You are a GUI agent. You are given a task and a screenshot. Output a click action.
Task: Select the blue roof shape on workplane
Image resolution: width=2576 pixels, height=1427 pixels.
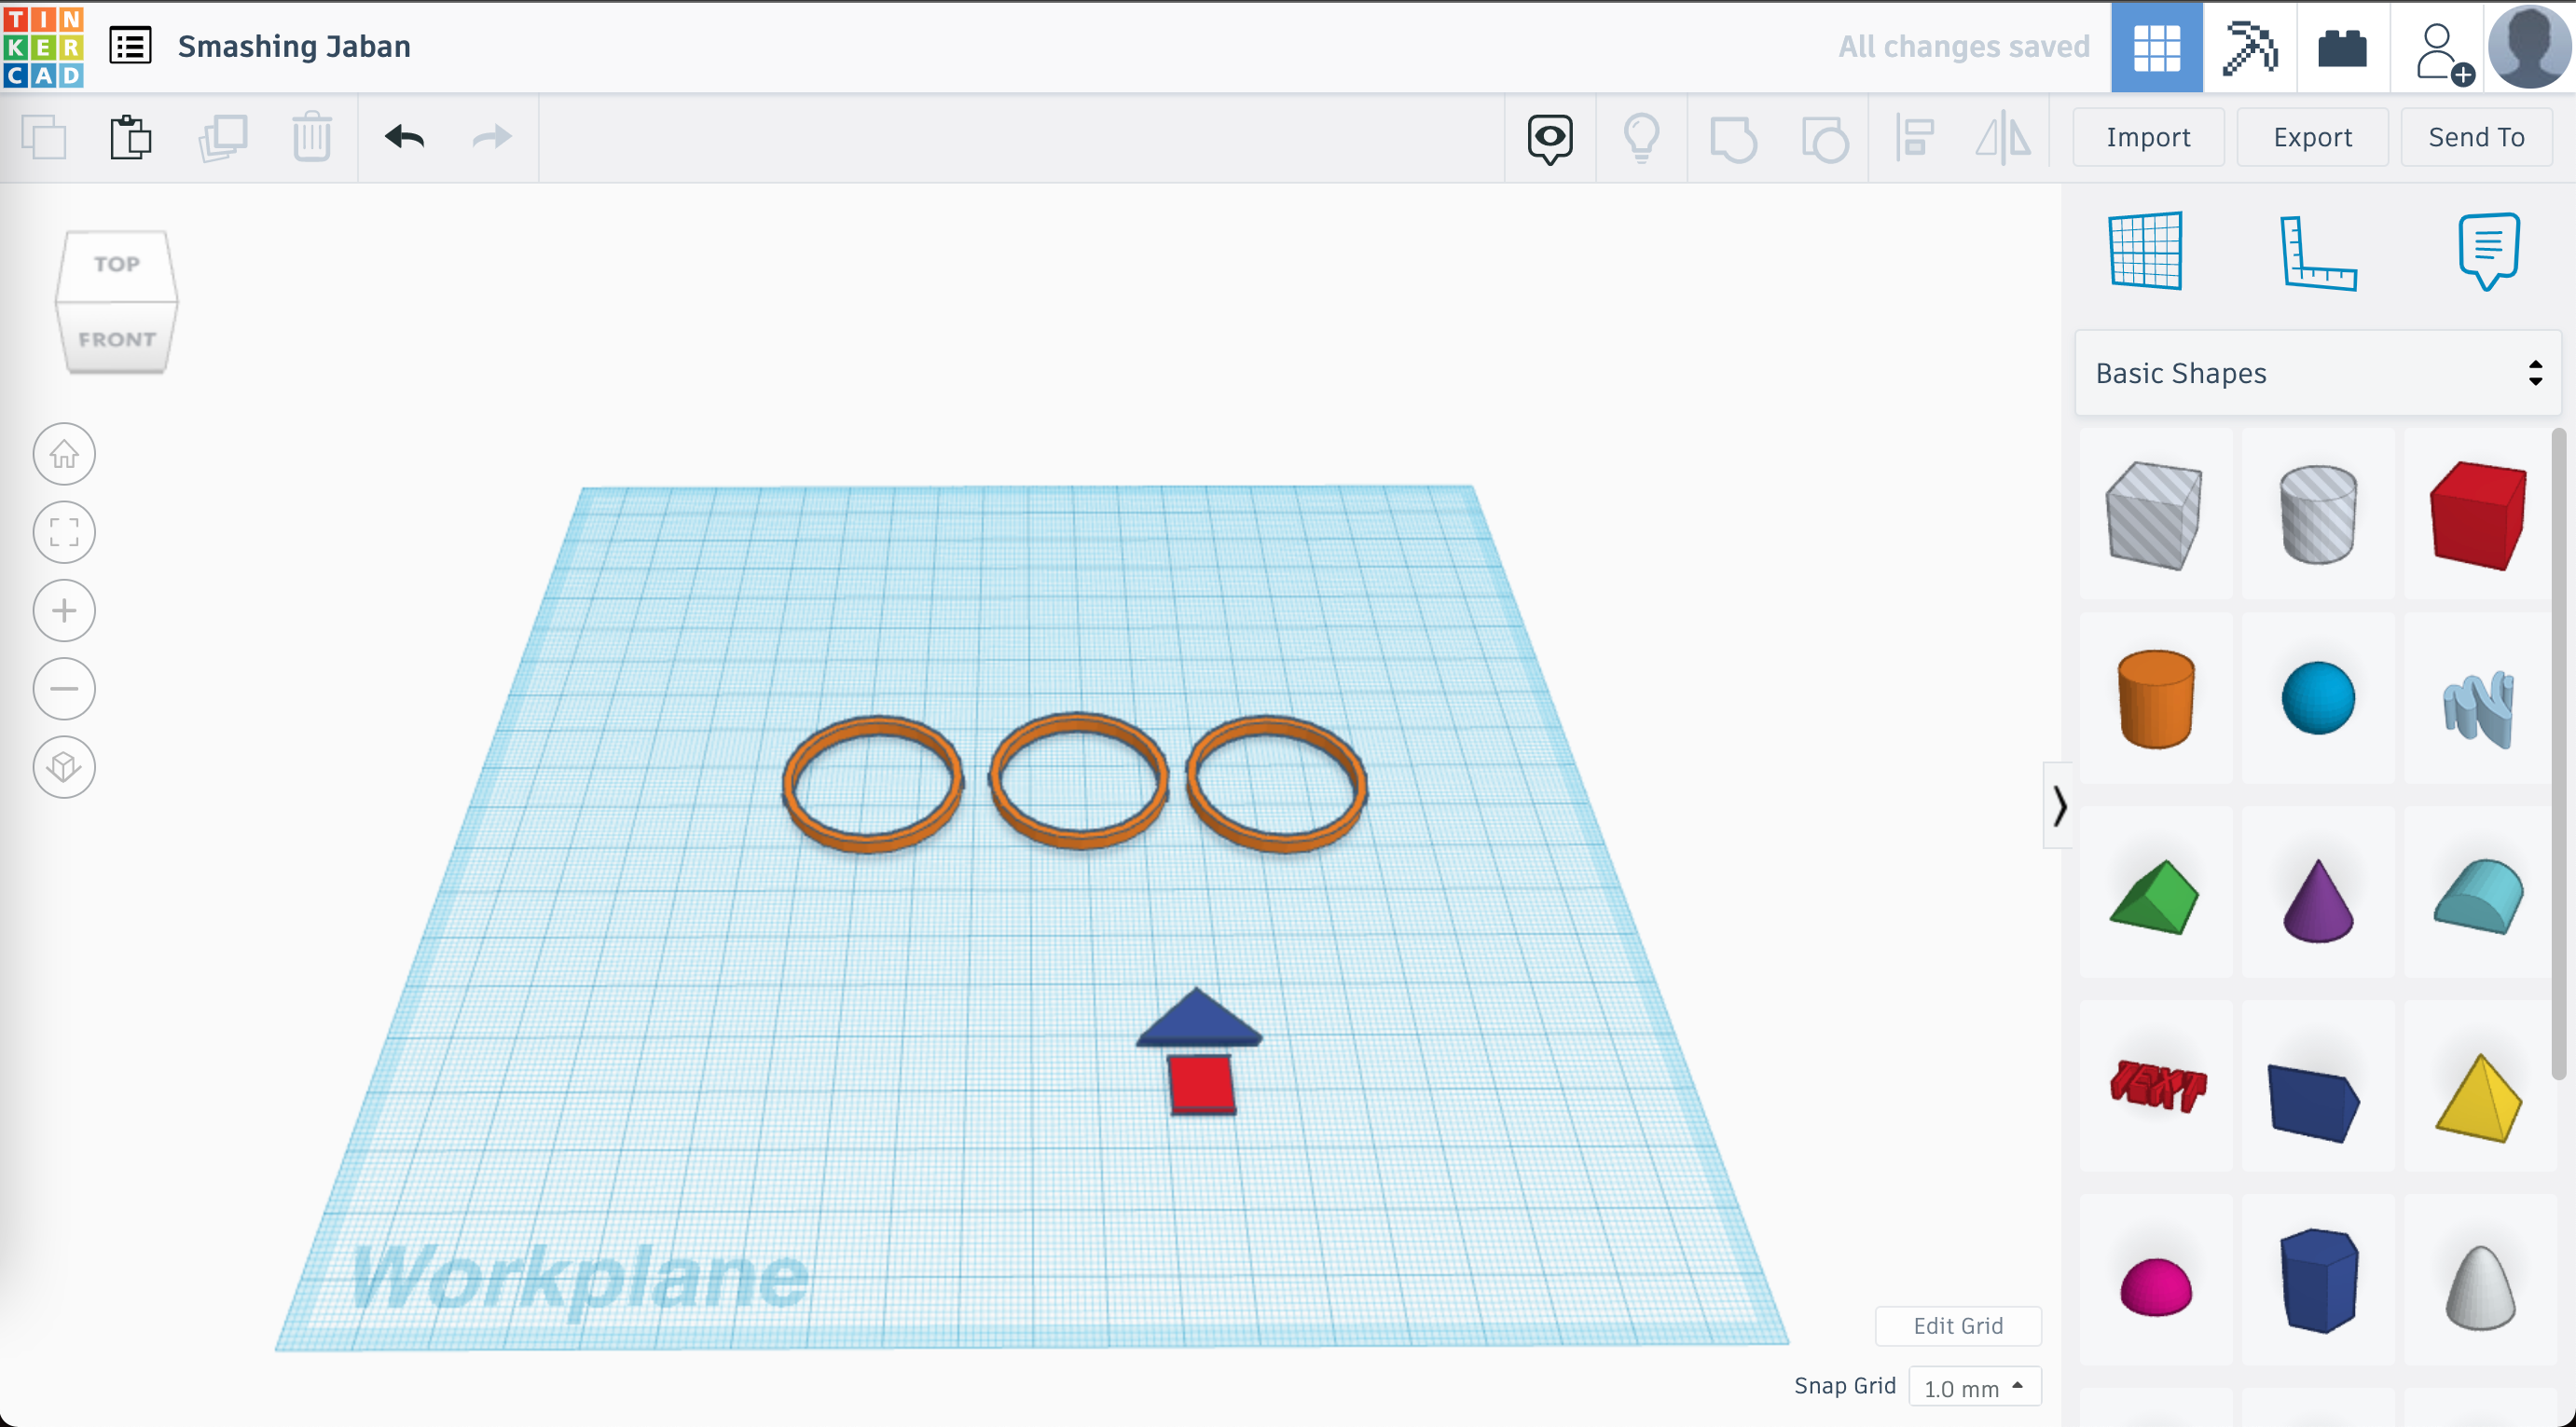[1198, 1020]
